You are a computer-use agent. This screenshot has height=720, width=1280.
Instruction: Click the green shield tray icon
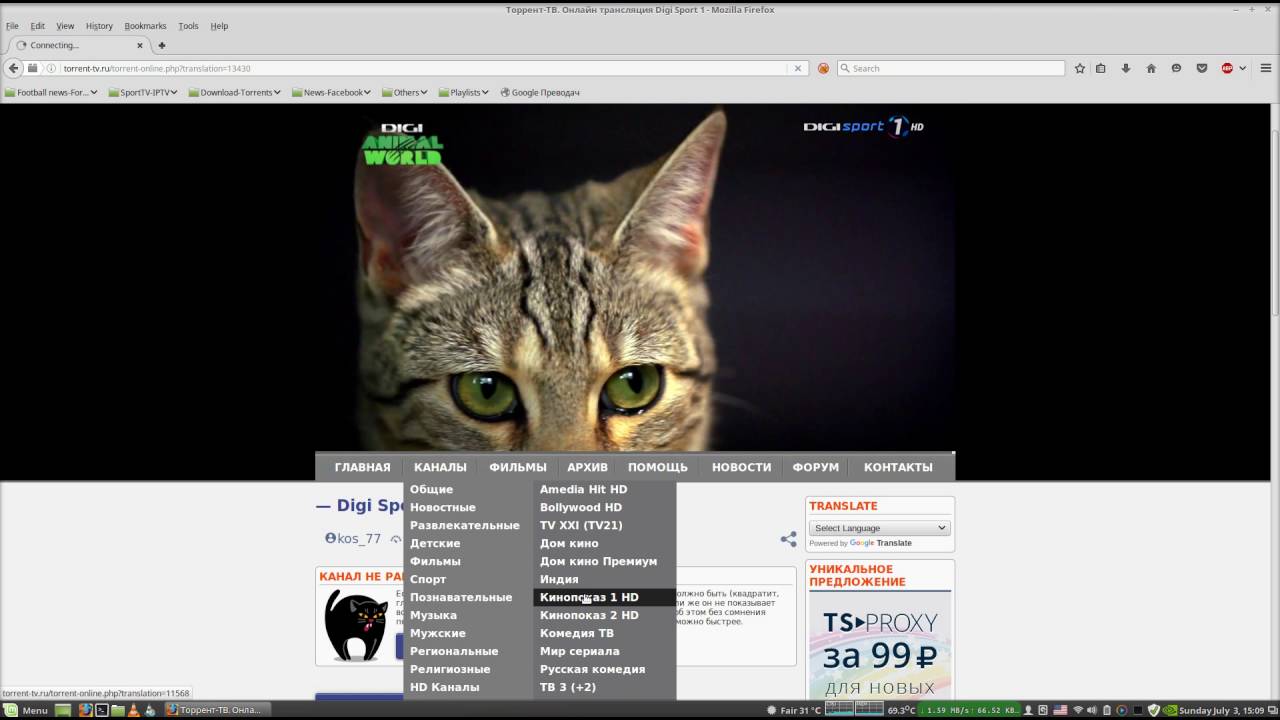1153,710
